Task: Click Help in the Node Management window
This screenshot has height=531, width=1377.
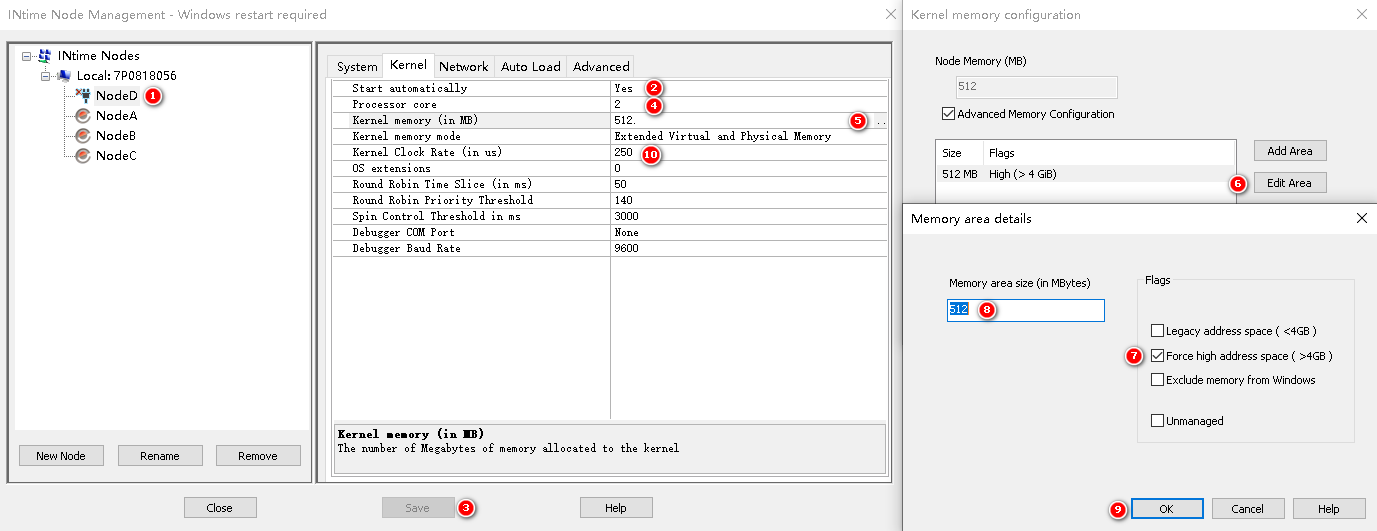Action: [616, 508]
